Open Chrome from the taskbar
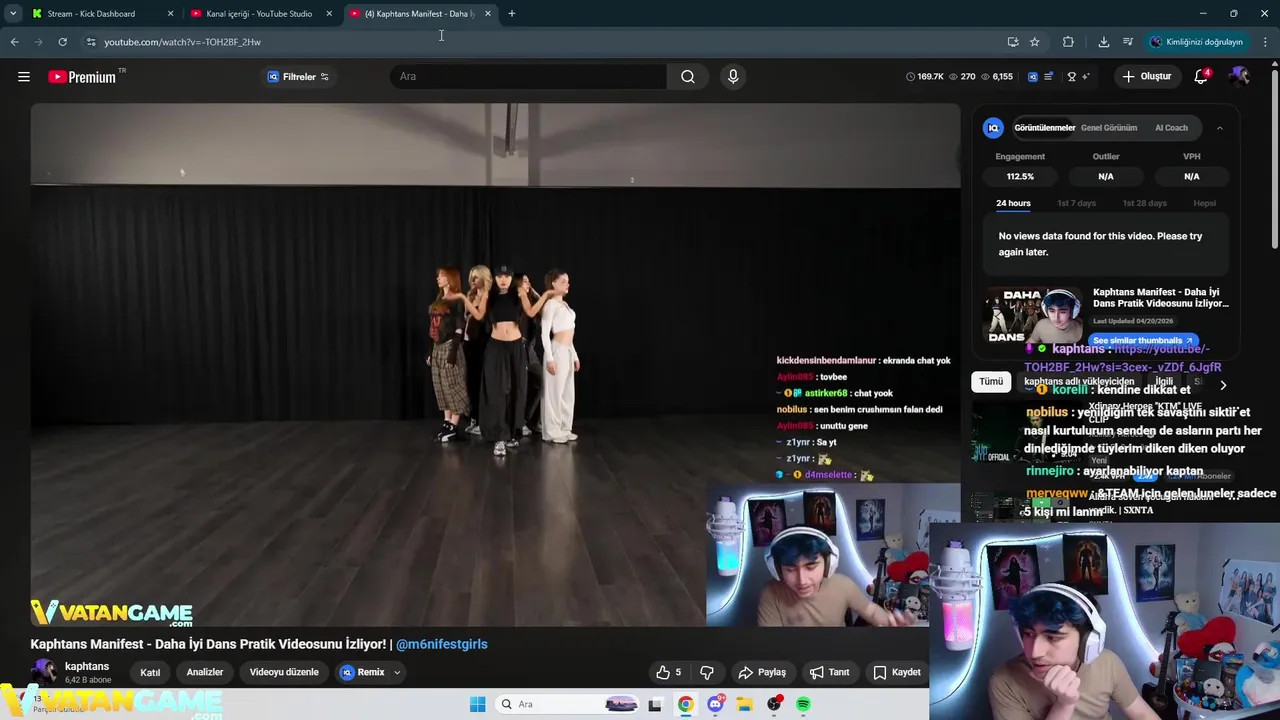1280x720 pixels. 685,704
